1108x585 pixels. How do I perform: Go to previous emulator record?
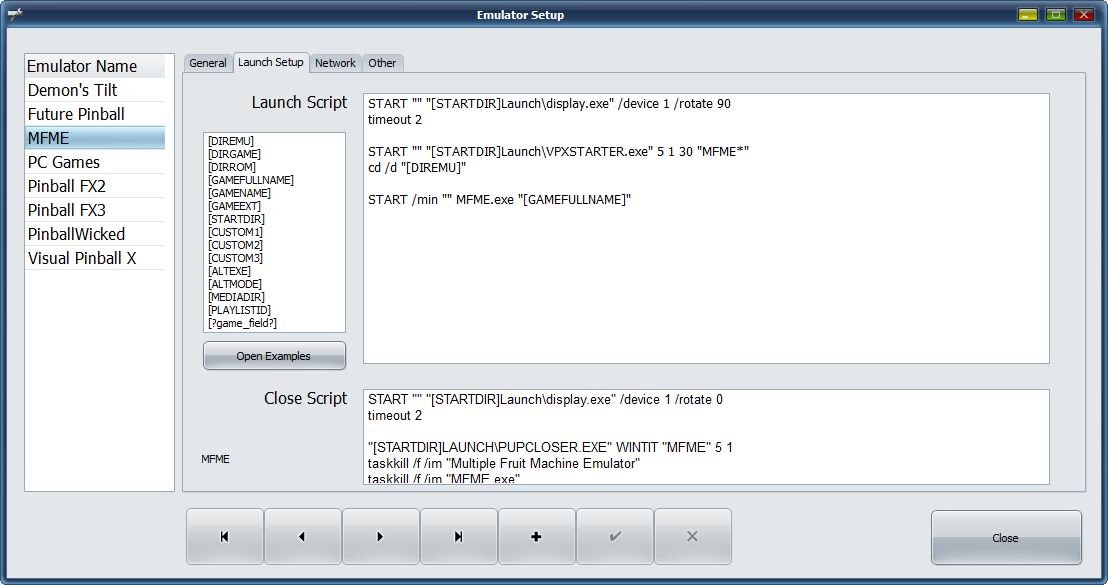(302, 536)
